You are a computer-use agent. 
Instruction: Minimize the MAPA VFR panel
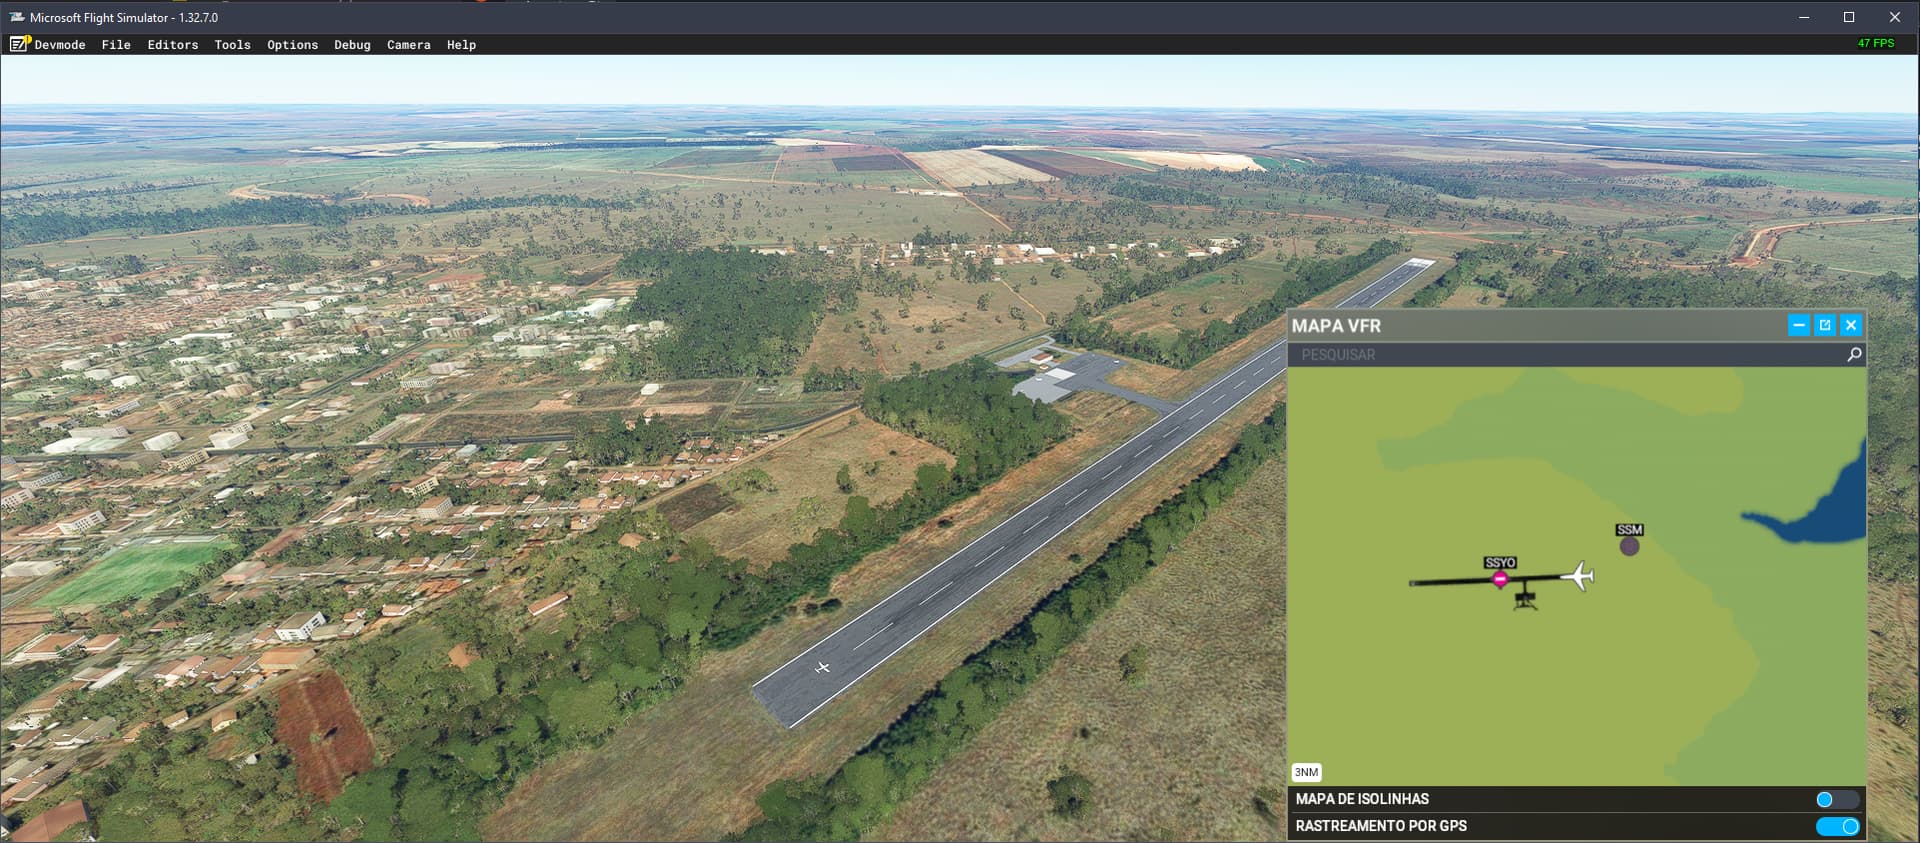[1798, 325]
